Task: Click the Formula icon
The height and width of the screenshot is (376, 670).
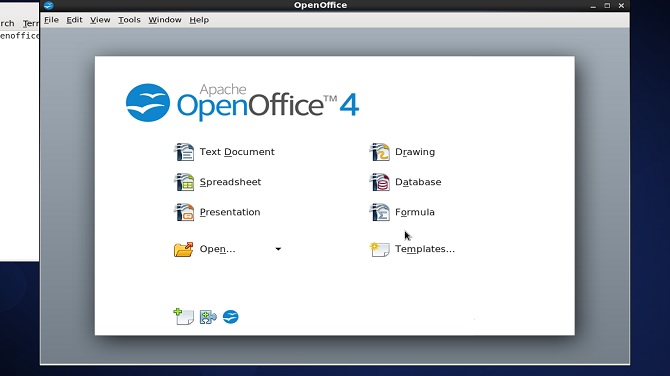Action: pos(379,212)
